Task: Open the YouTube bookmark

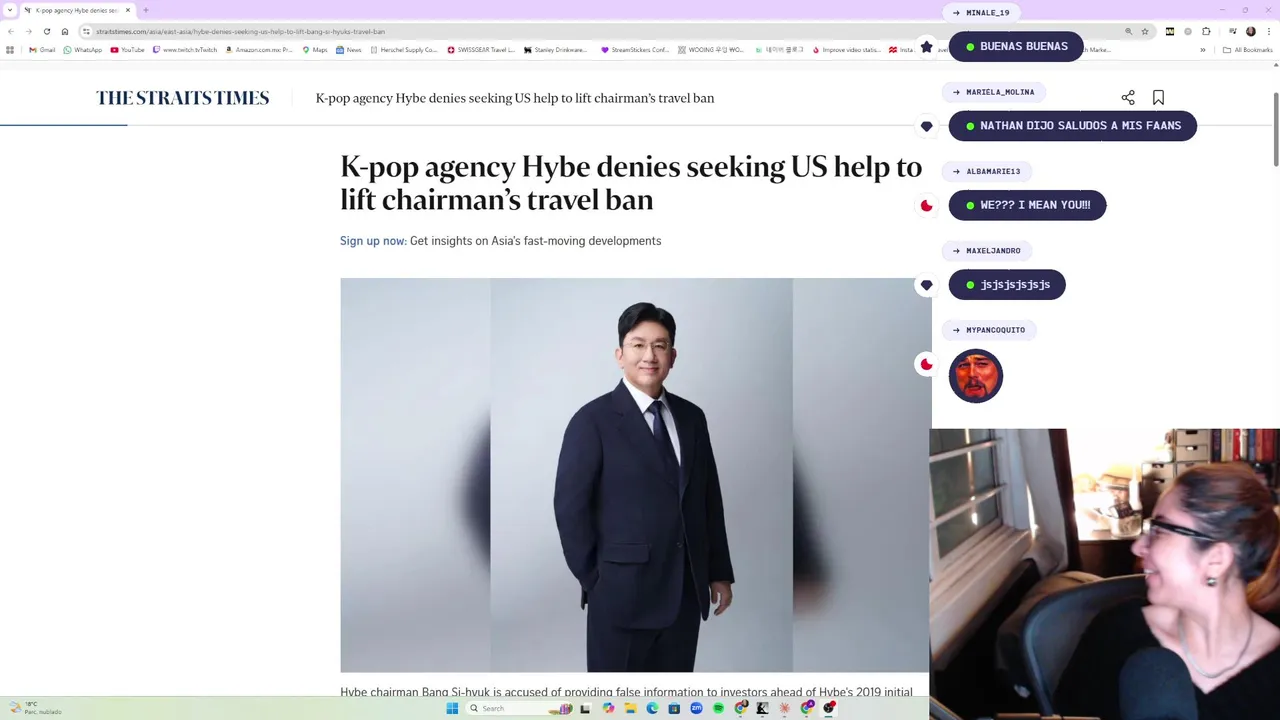Action: click(x=127, y=50)
